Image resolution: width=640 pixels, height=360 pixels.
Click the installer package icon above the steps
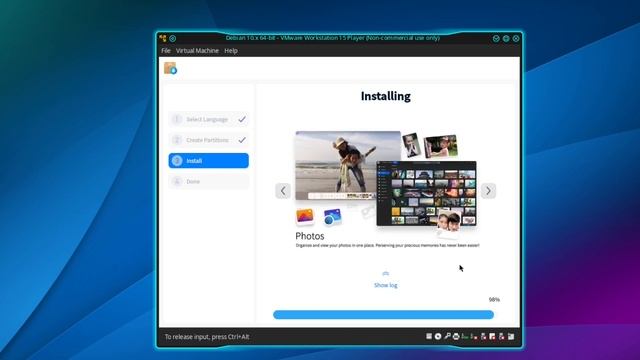[170, 68]
